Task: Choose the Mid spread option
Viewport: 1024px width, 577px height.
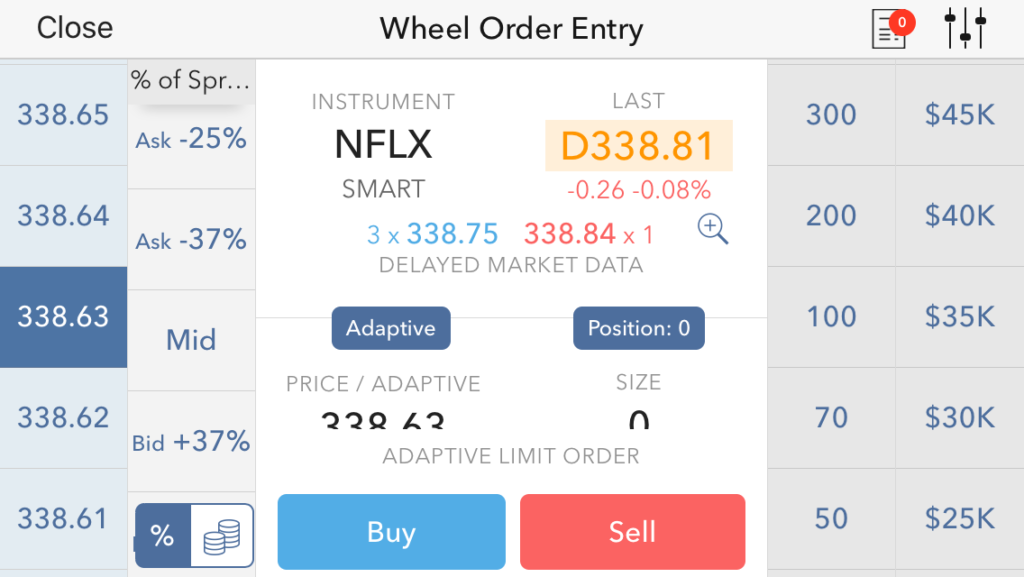Action: (191, 340)
